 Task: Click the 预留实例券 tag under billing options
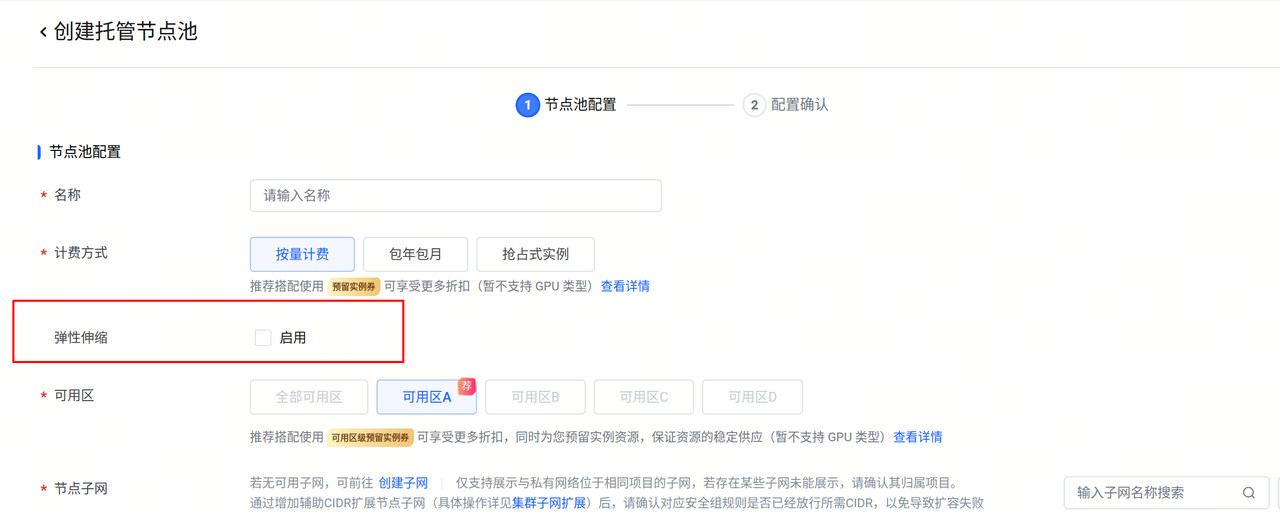354,287
